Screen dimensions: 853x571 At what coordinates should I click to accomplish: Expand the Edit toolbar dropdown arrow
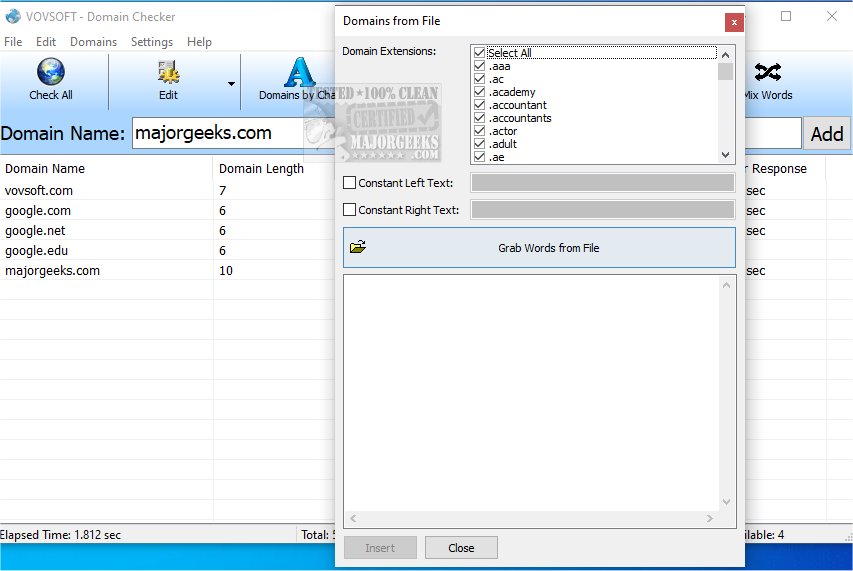coord(231,83)
